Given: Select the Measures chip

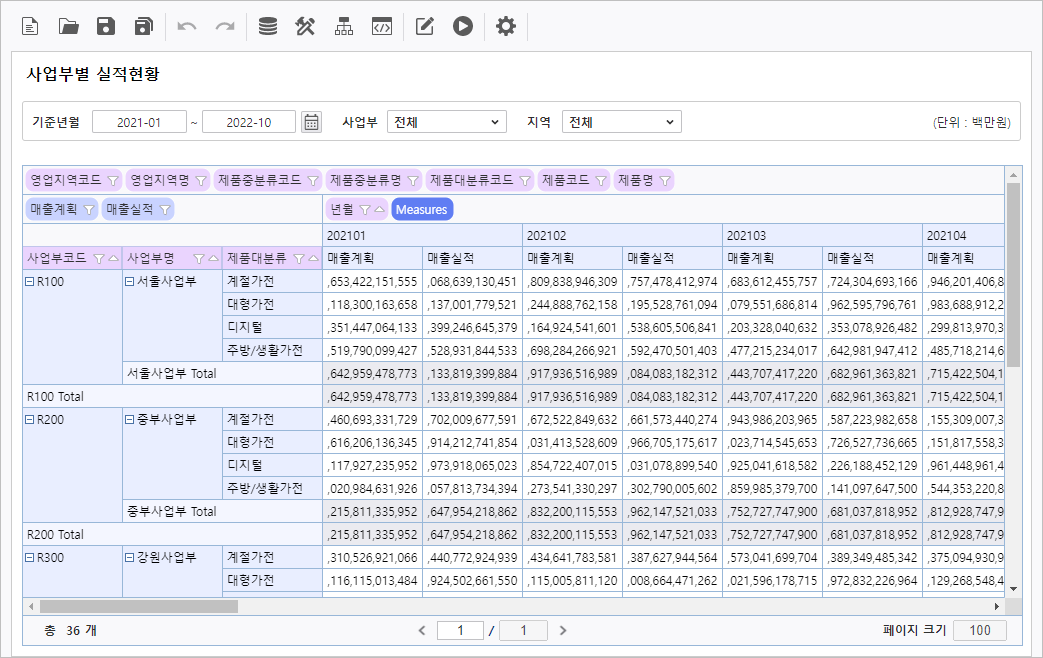Looking at the screenshot, I should [x=422, y=209].
